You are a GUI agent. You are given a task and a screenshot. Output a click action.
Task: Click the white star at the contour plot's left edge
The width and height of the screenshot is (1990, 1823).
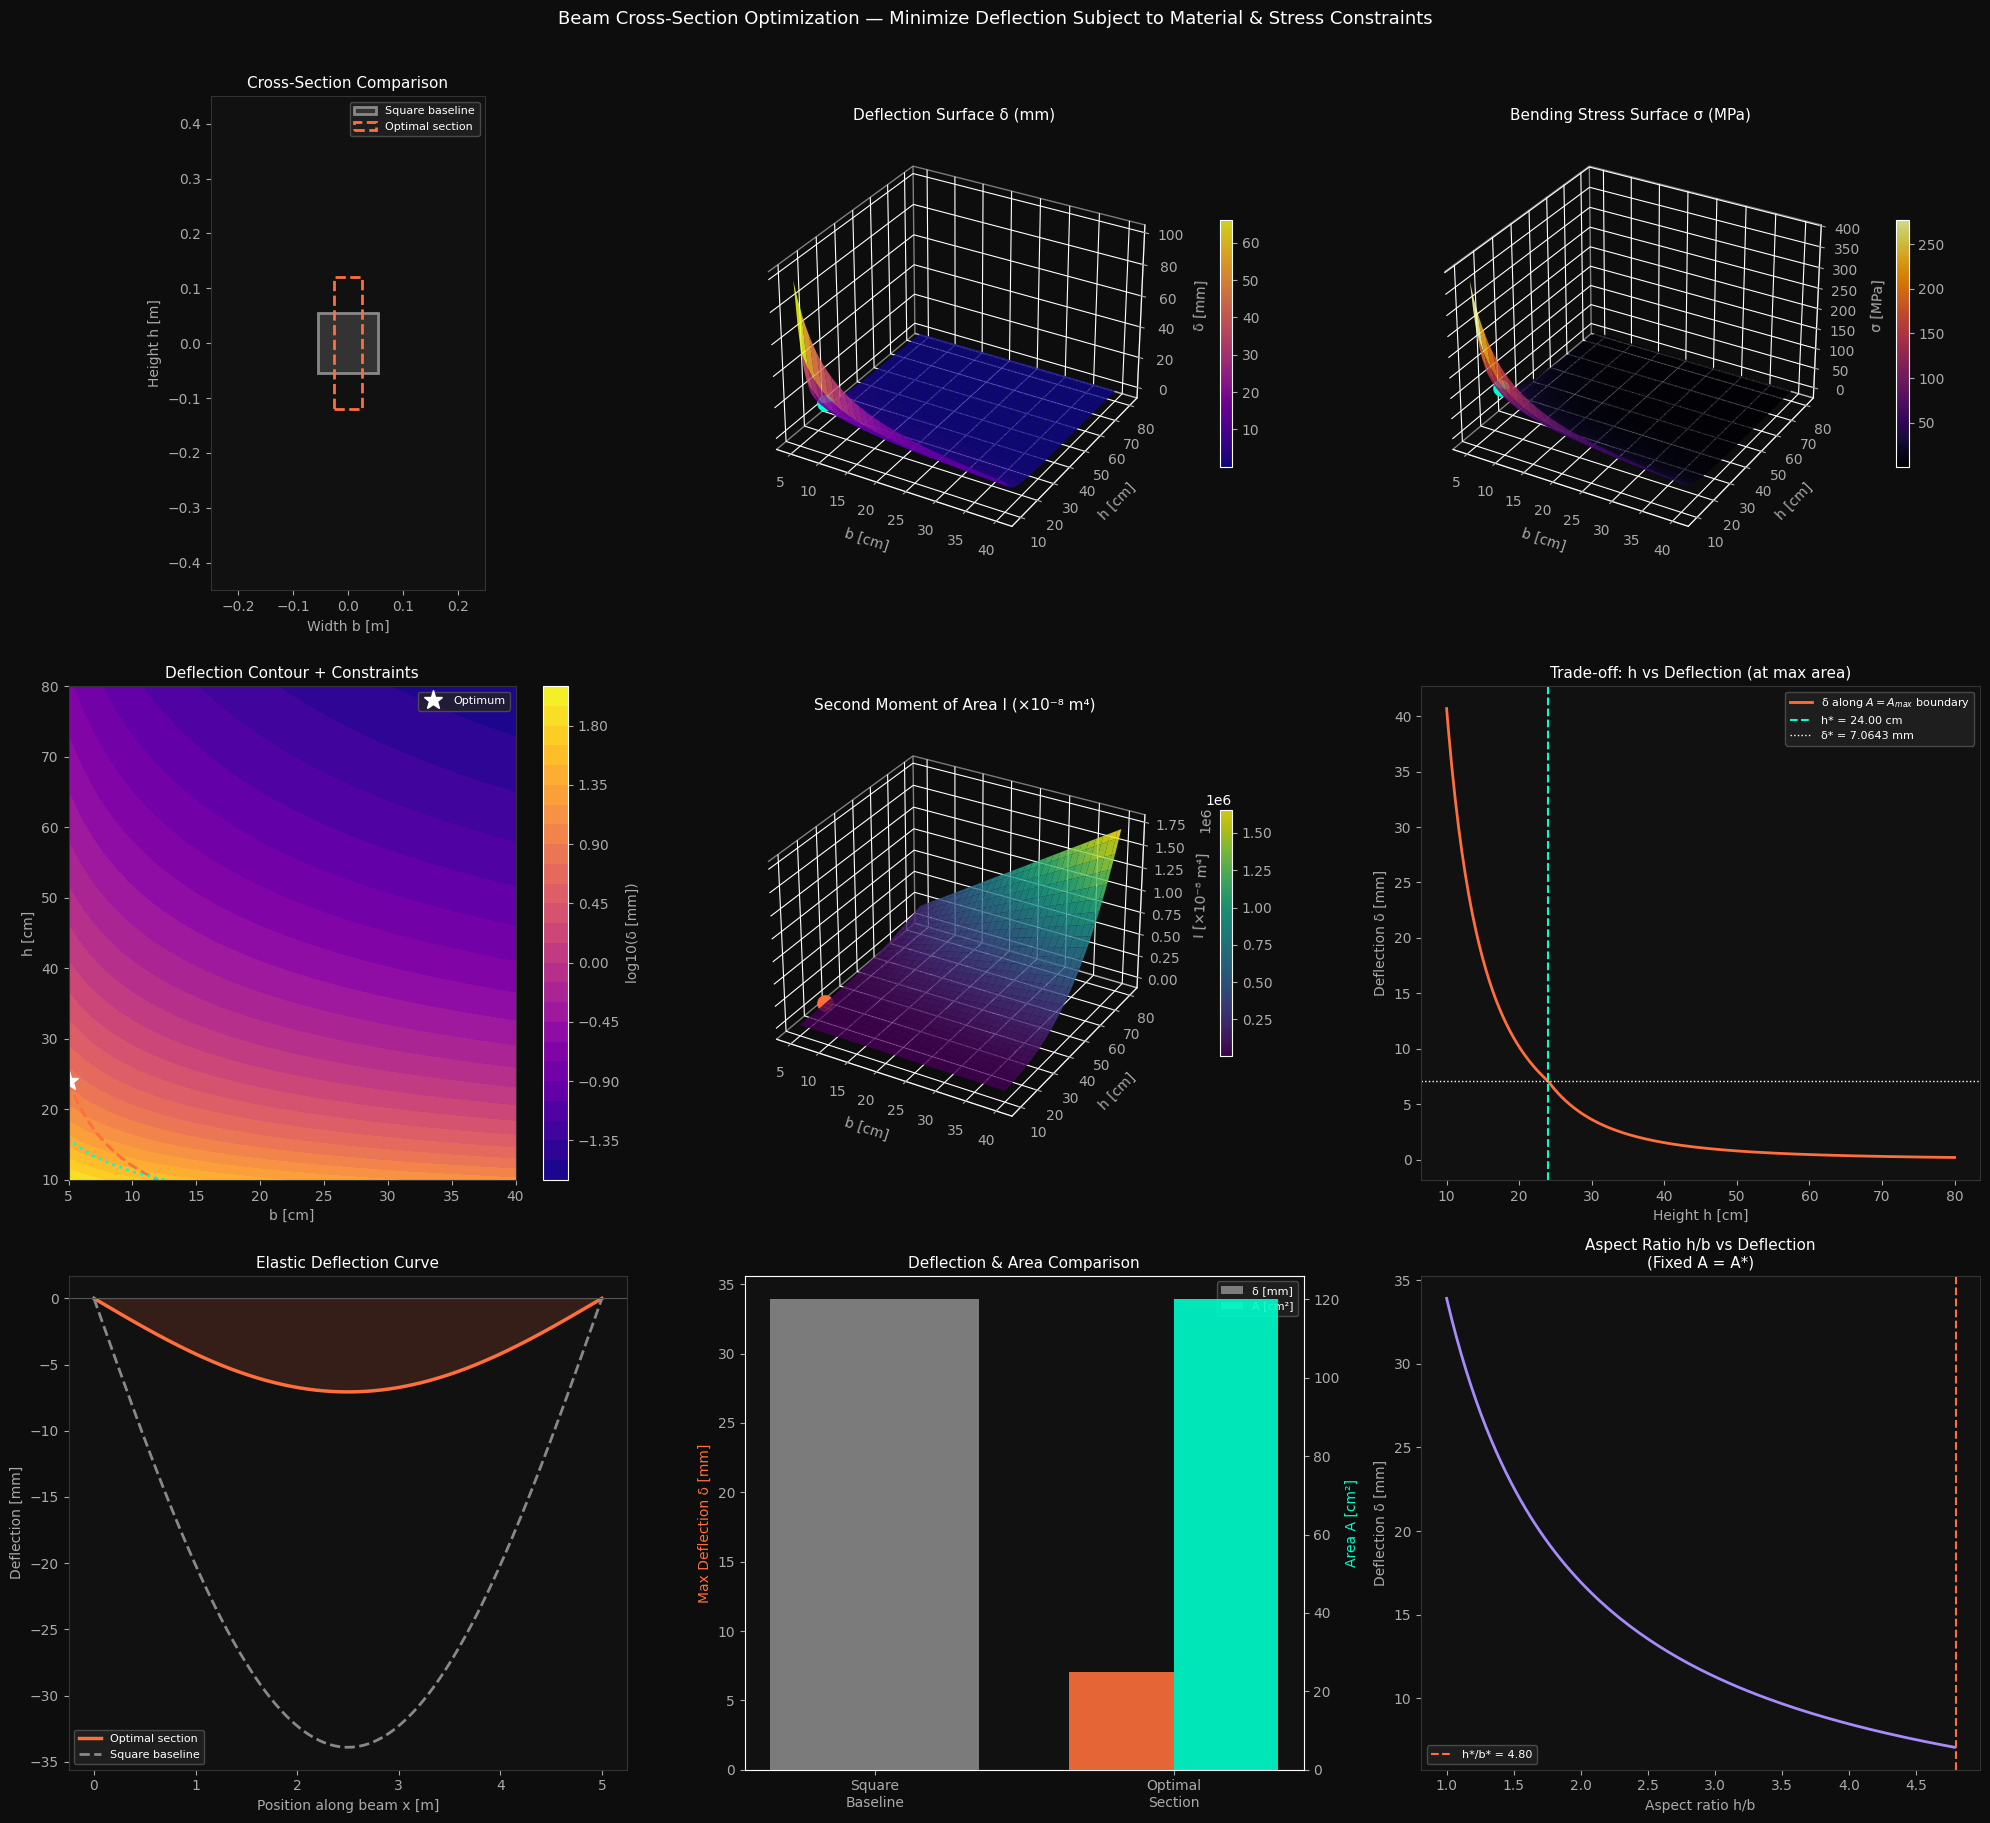(x=71, y=1082)
